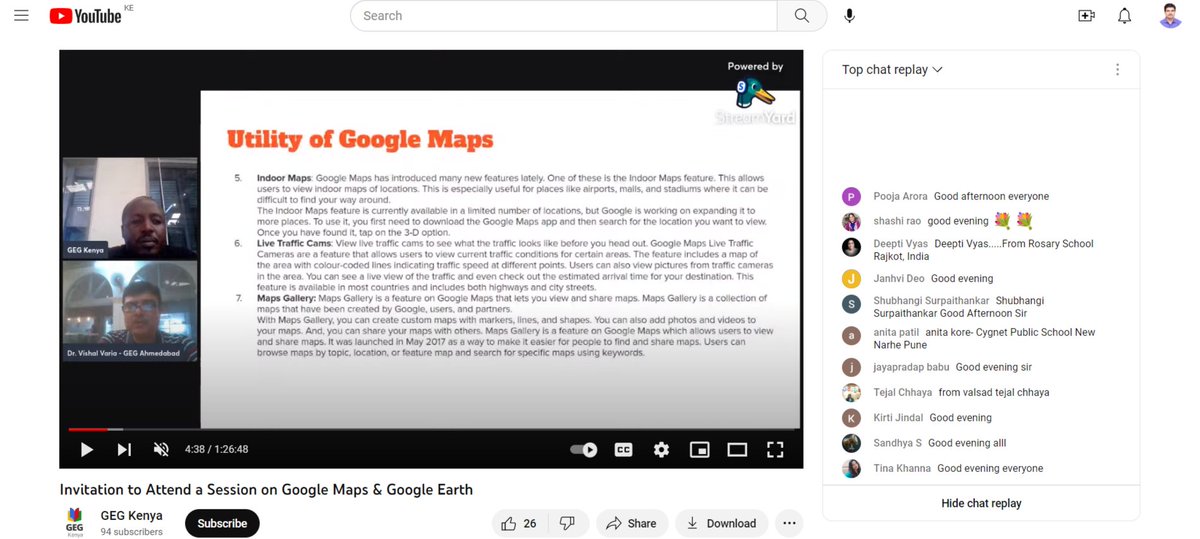Open the notifications bell
The width and height of the screenshot is (1200, 539).
1125,16
